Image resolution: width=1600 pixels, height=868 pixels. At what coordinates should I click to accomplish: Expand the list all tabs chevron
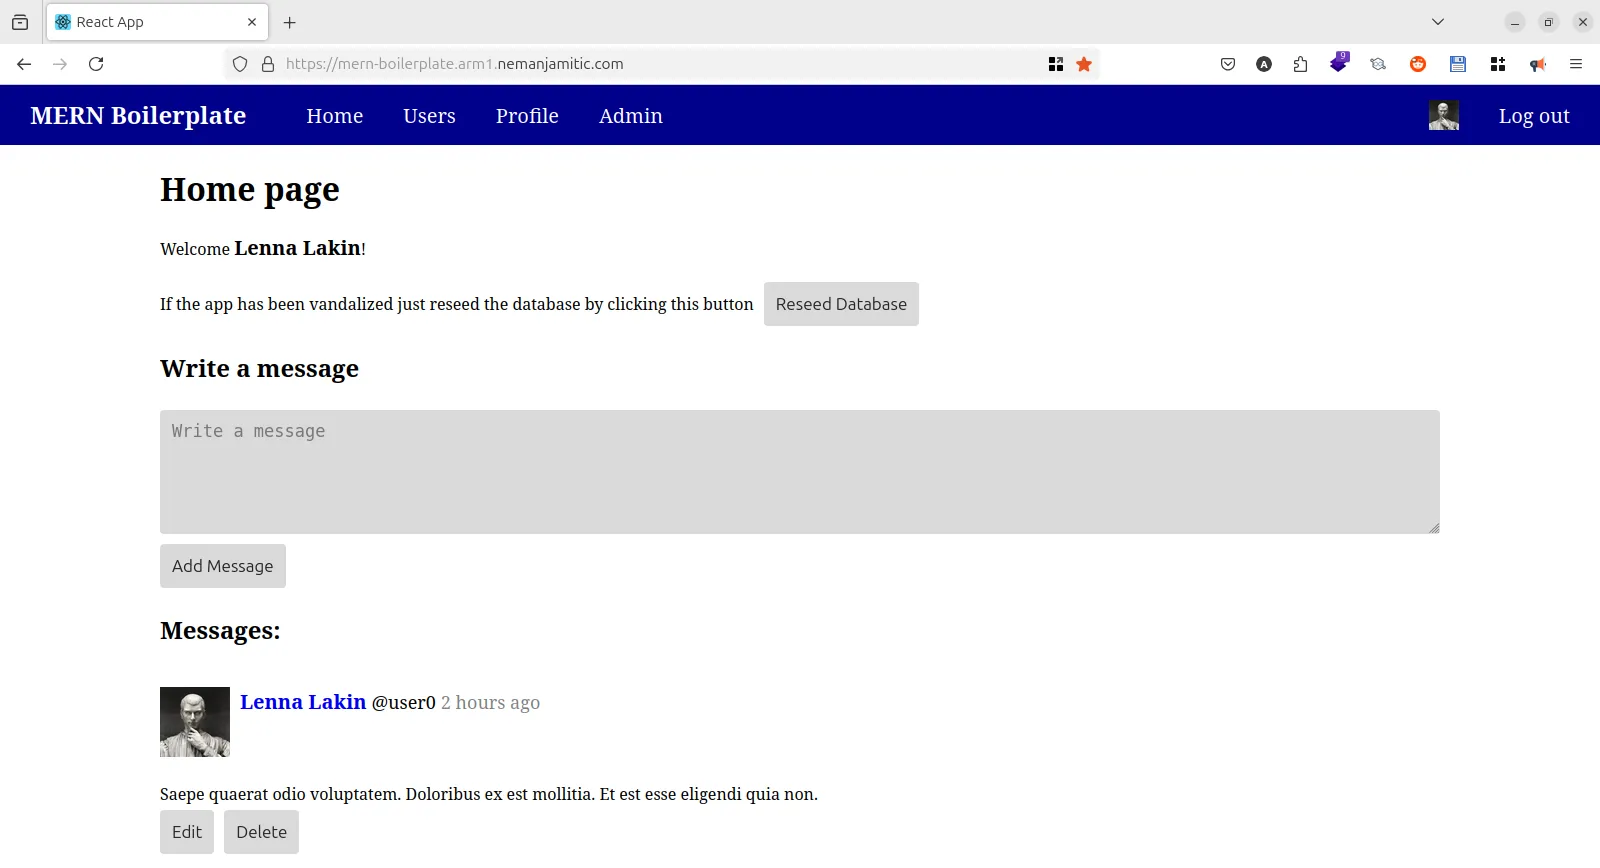1438,22
